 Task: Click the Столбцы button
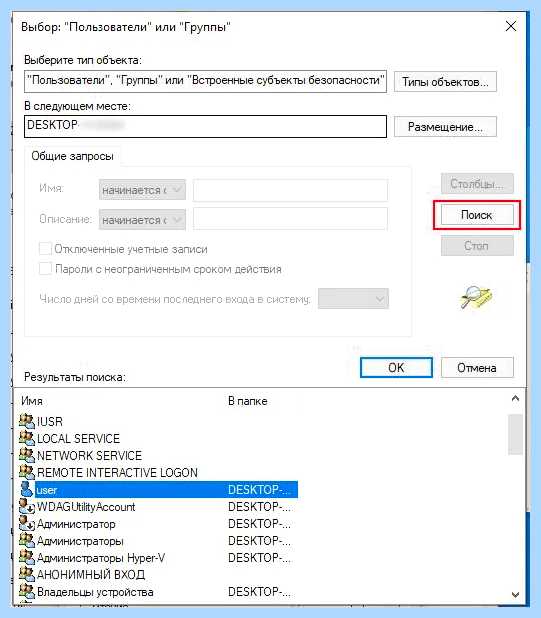click(477, 184)
